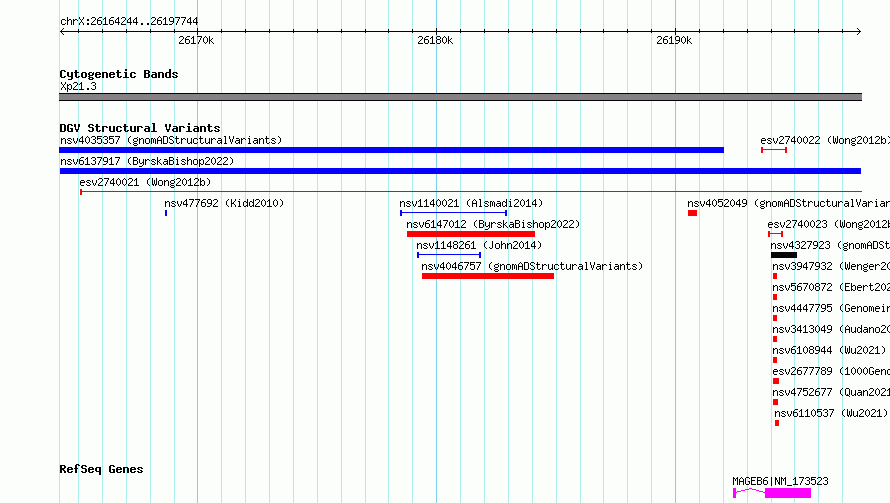The width and height of the screenshot is (890, 503).
Task: Open the nsv6108944 (Wu2021) label
Action: [x=829, y=350]
